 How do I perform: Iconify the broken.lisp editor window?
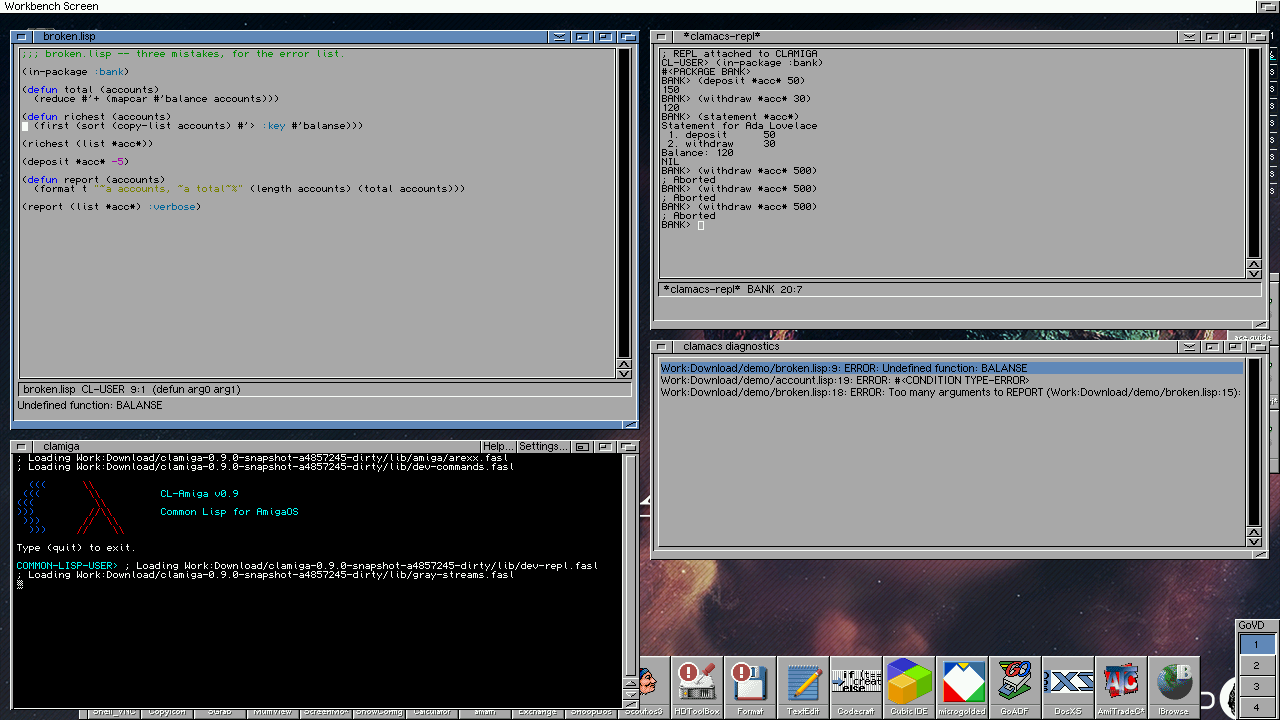[x=583, y=37]
